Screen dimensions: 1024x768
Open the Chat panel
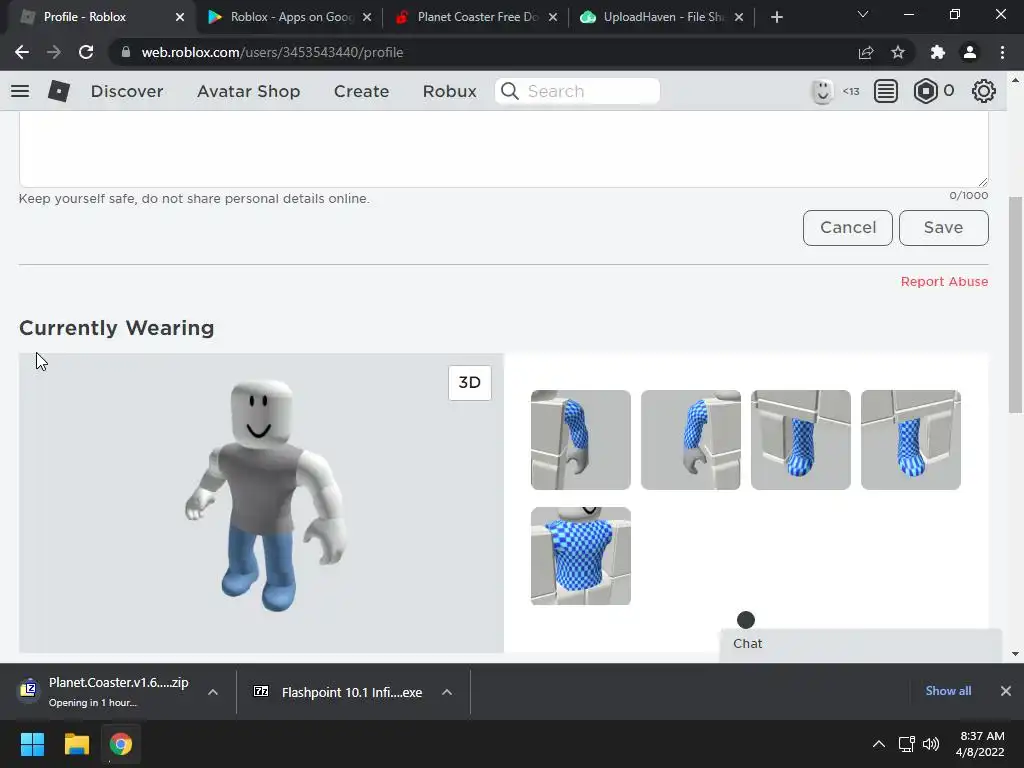tap(861, 644)
